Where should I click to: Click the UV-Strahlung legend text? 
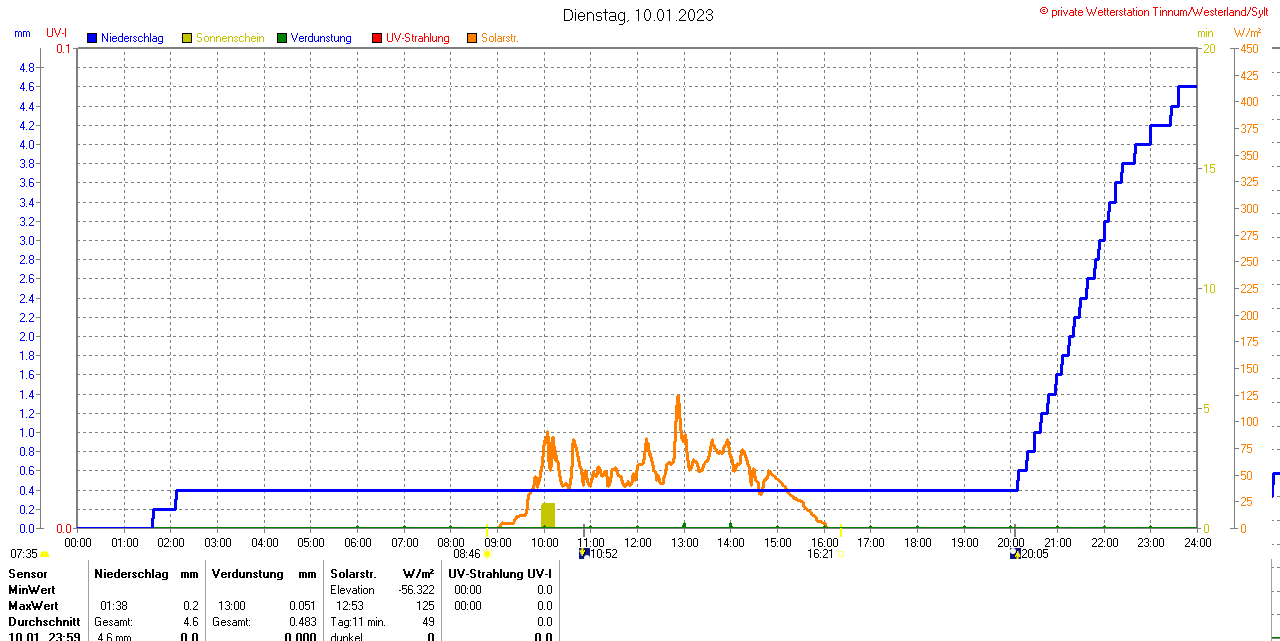417,38
